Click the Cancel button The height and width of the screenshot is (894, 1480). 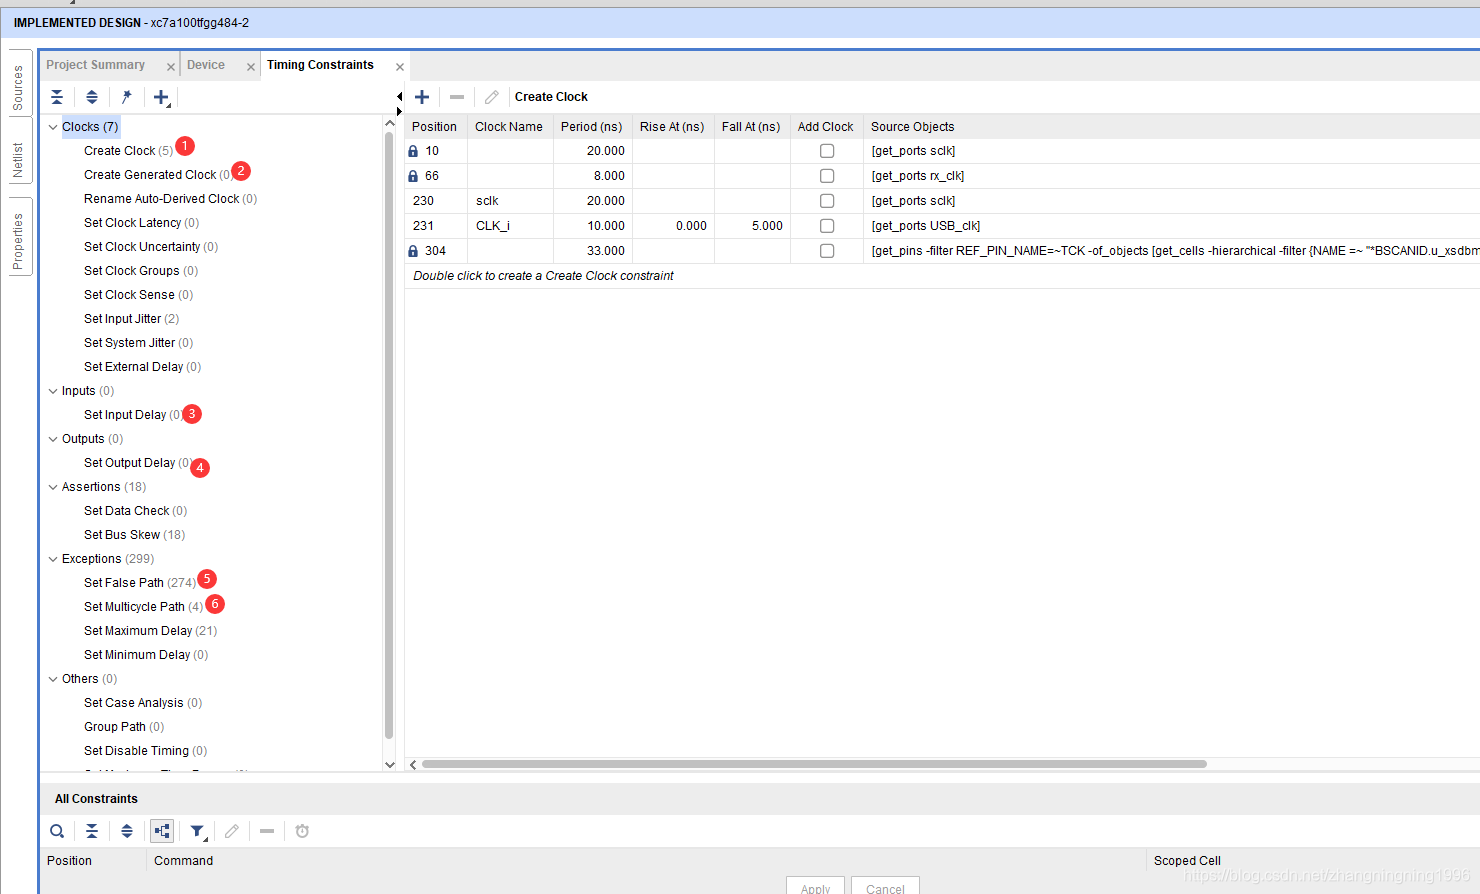click(x=885, y=887)
